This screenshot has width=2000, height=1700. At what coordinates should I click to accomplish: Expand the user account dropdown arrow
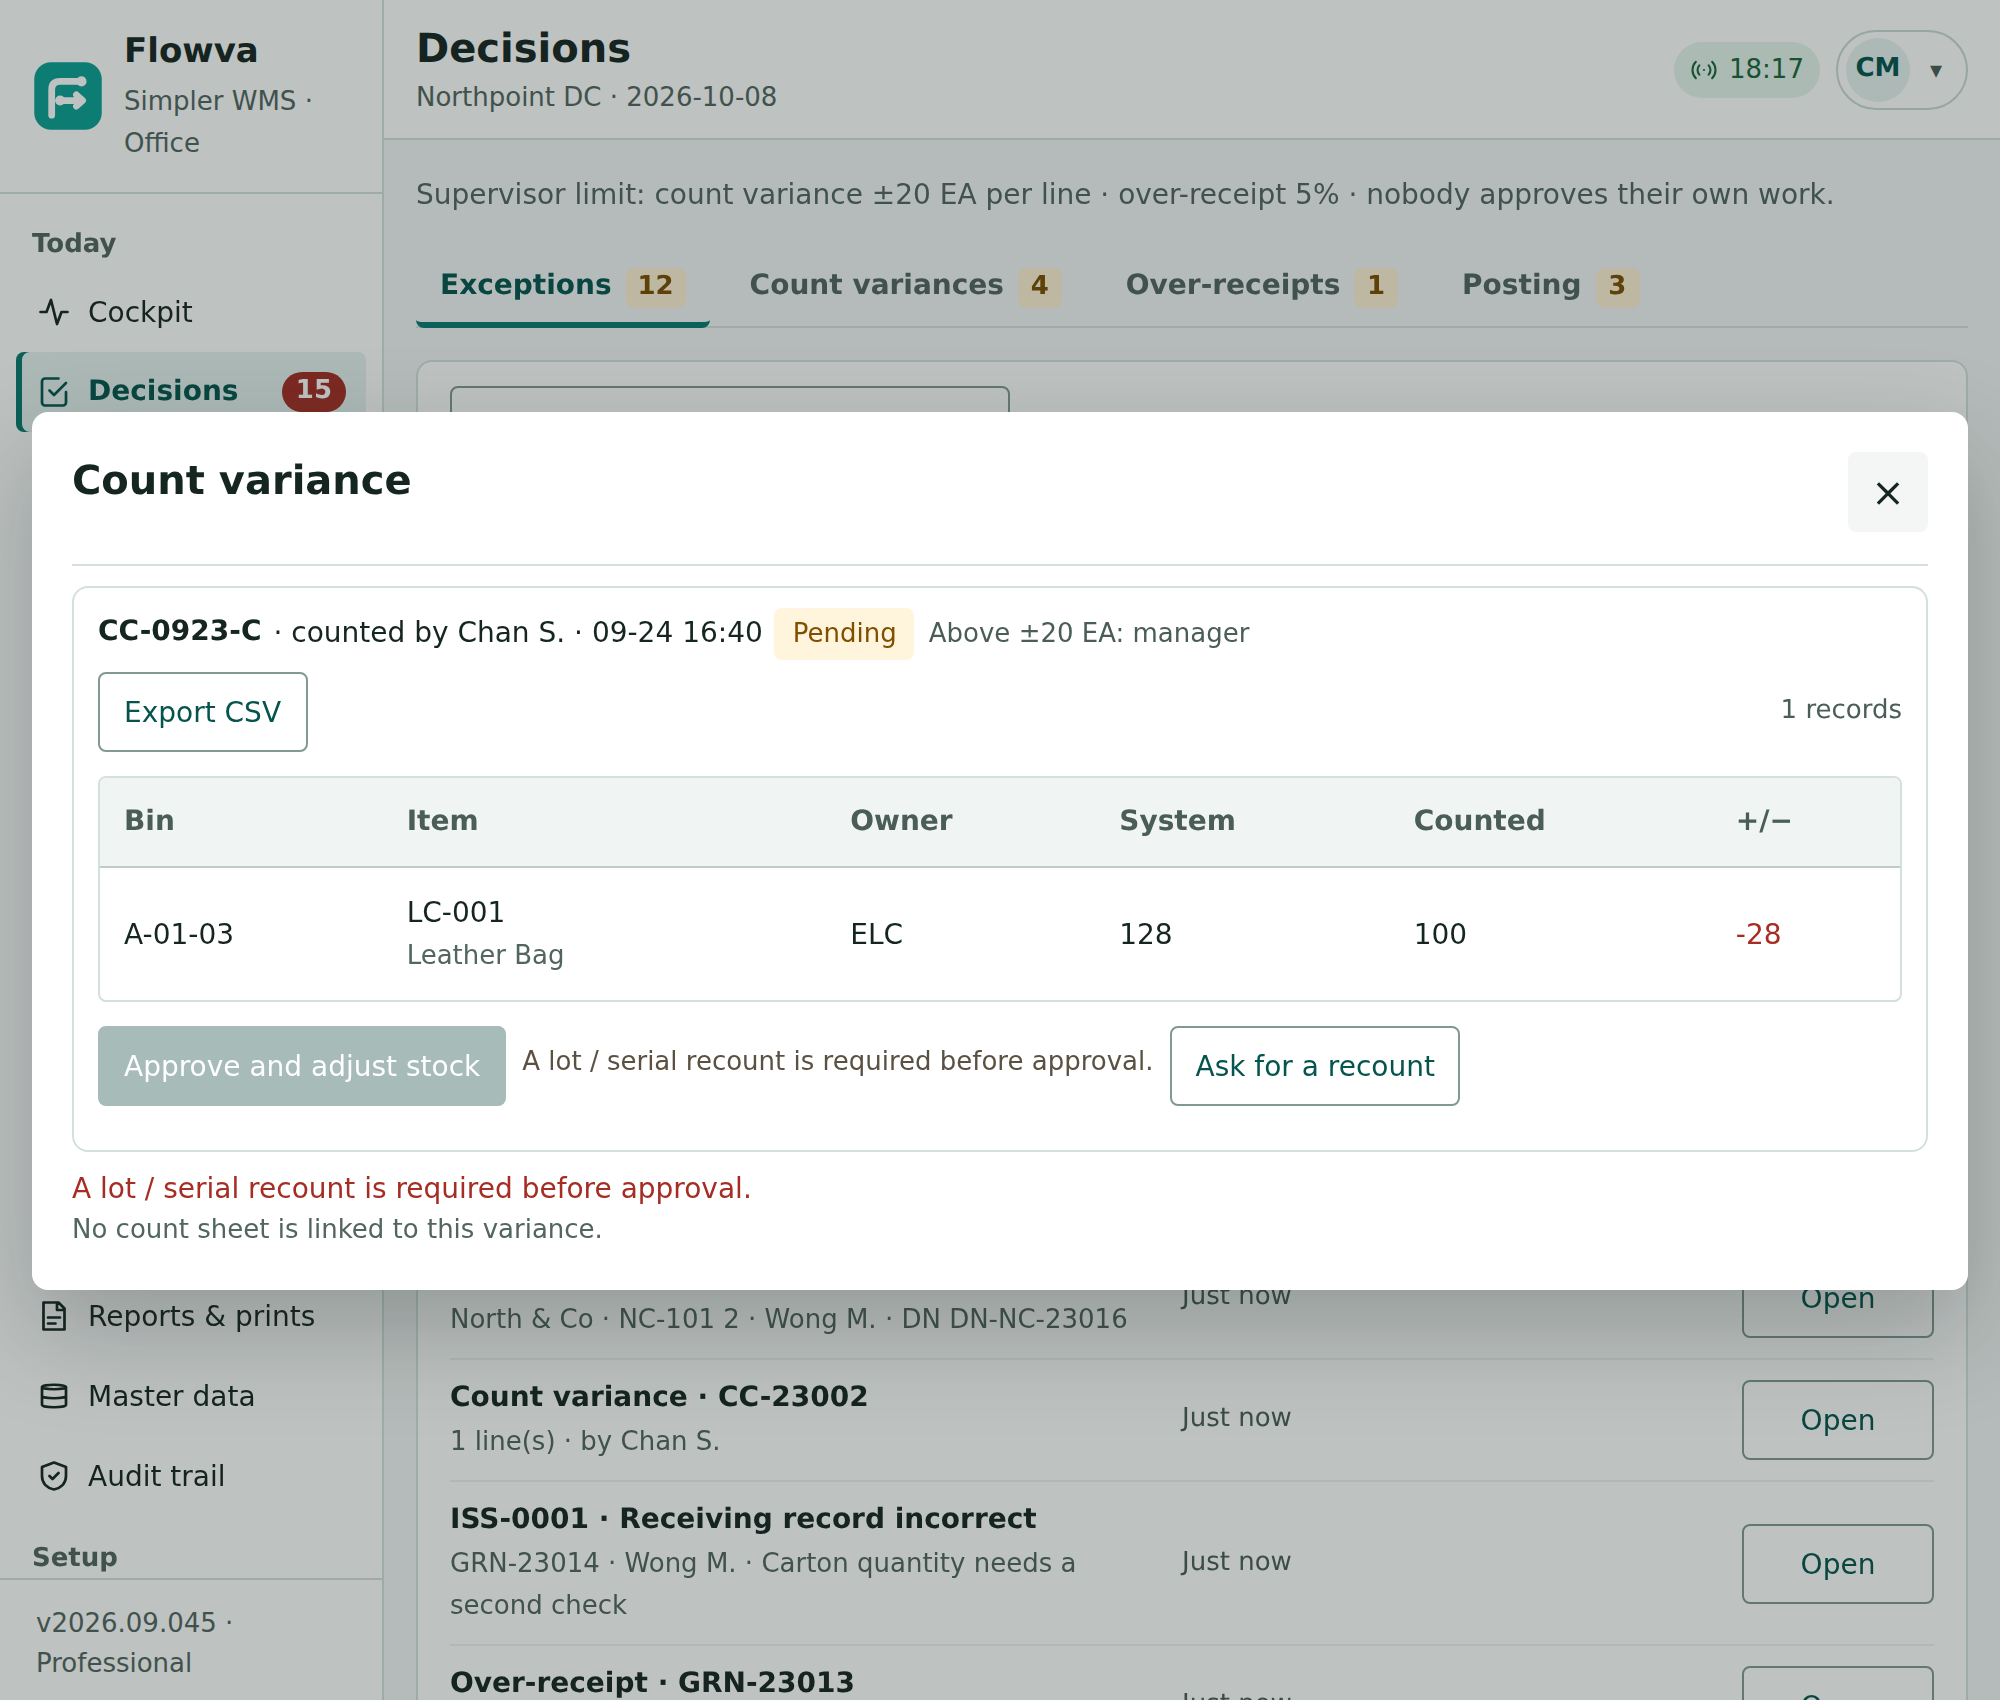(x=1936, y=70)
